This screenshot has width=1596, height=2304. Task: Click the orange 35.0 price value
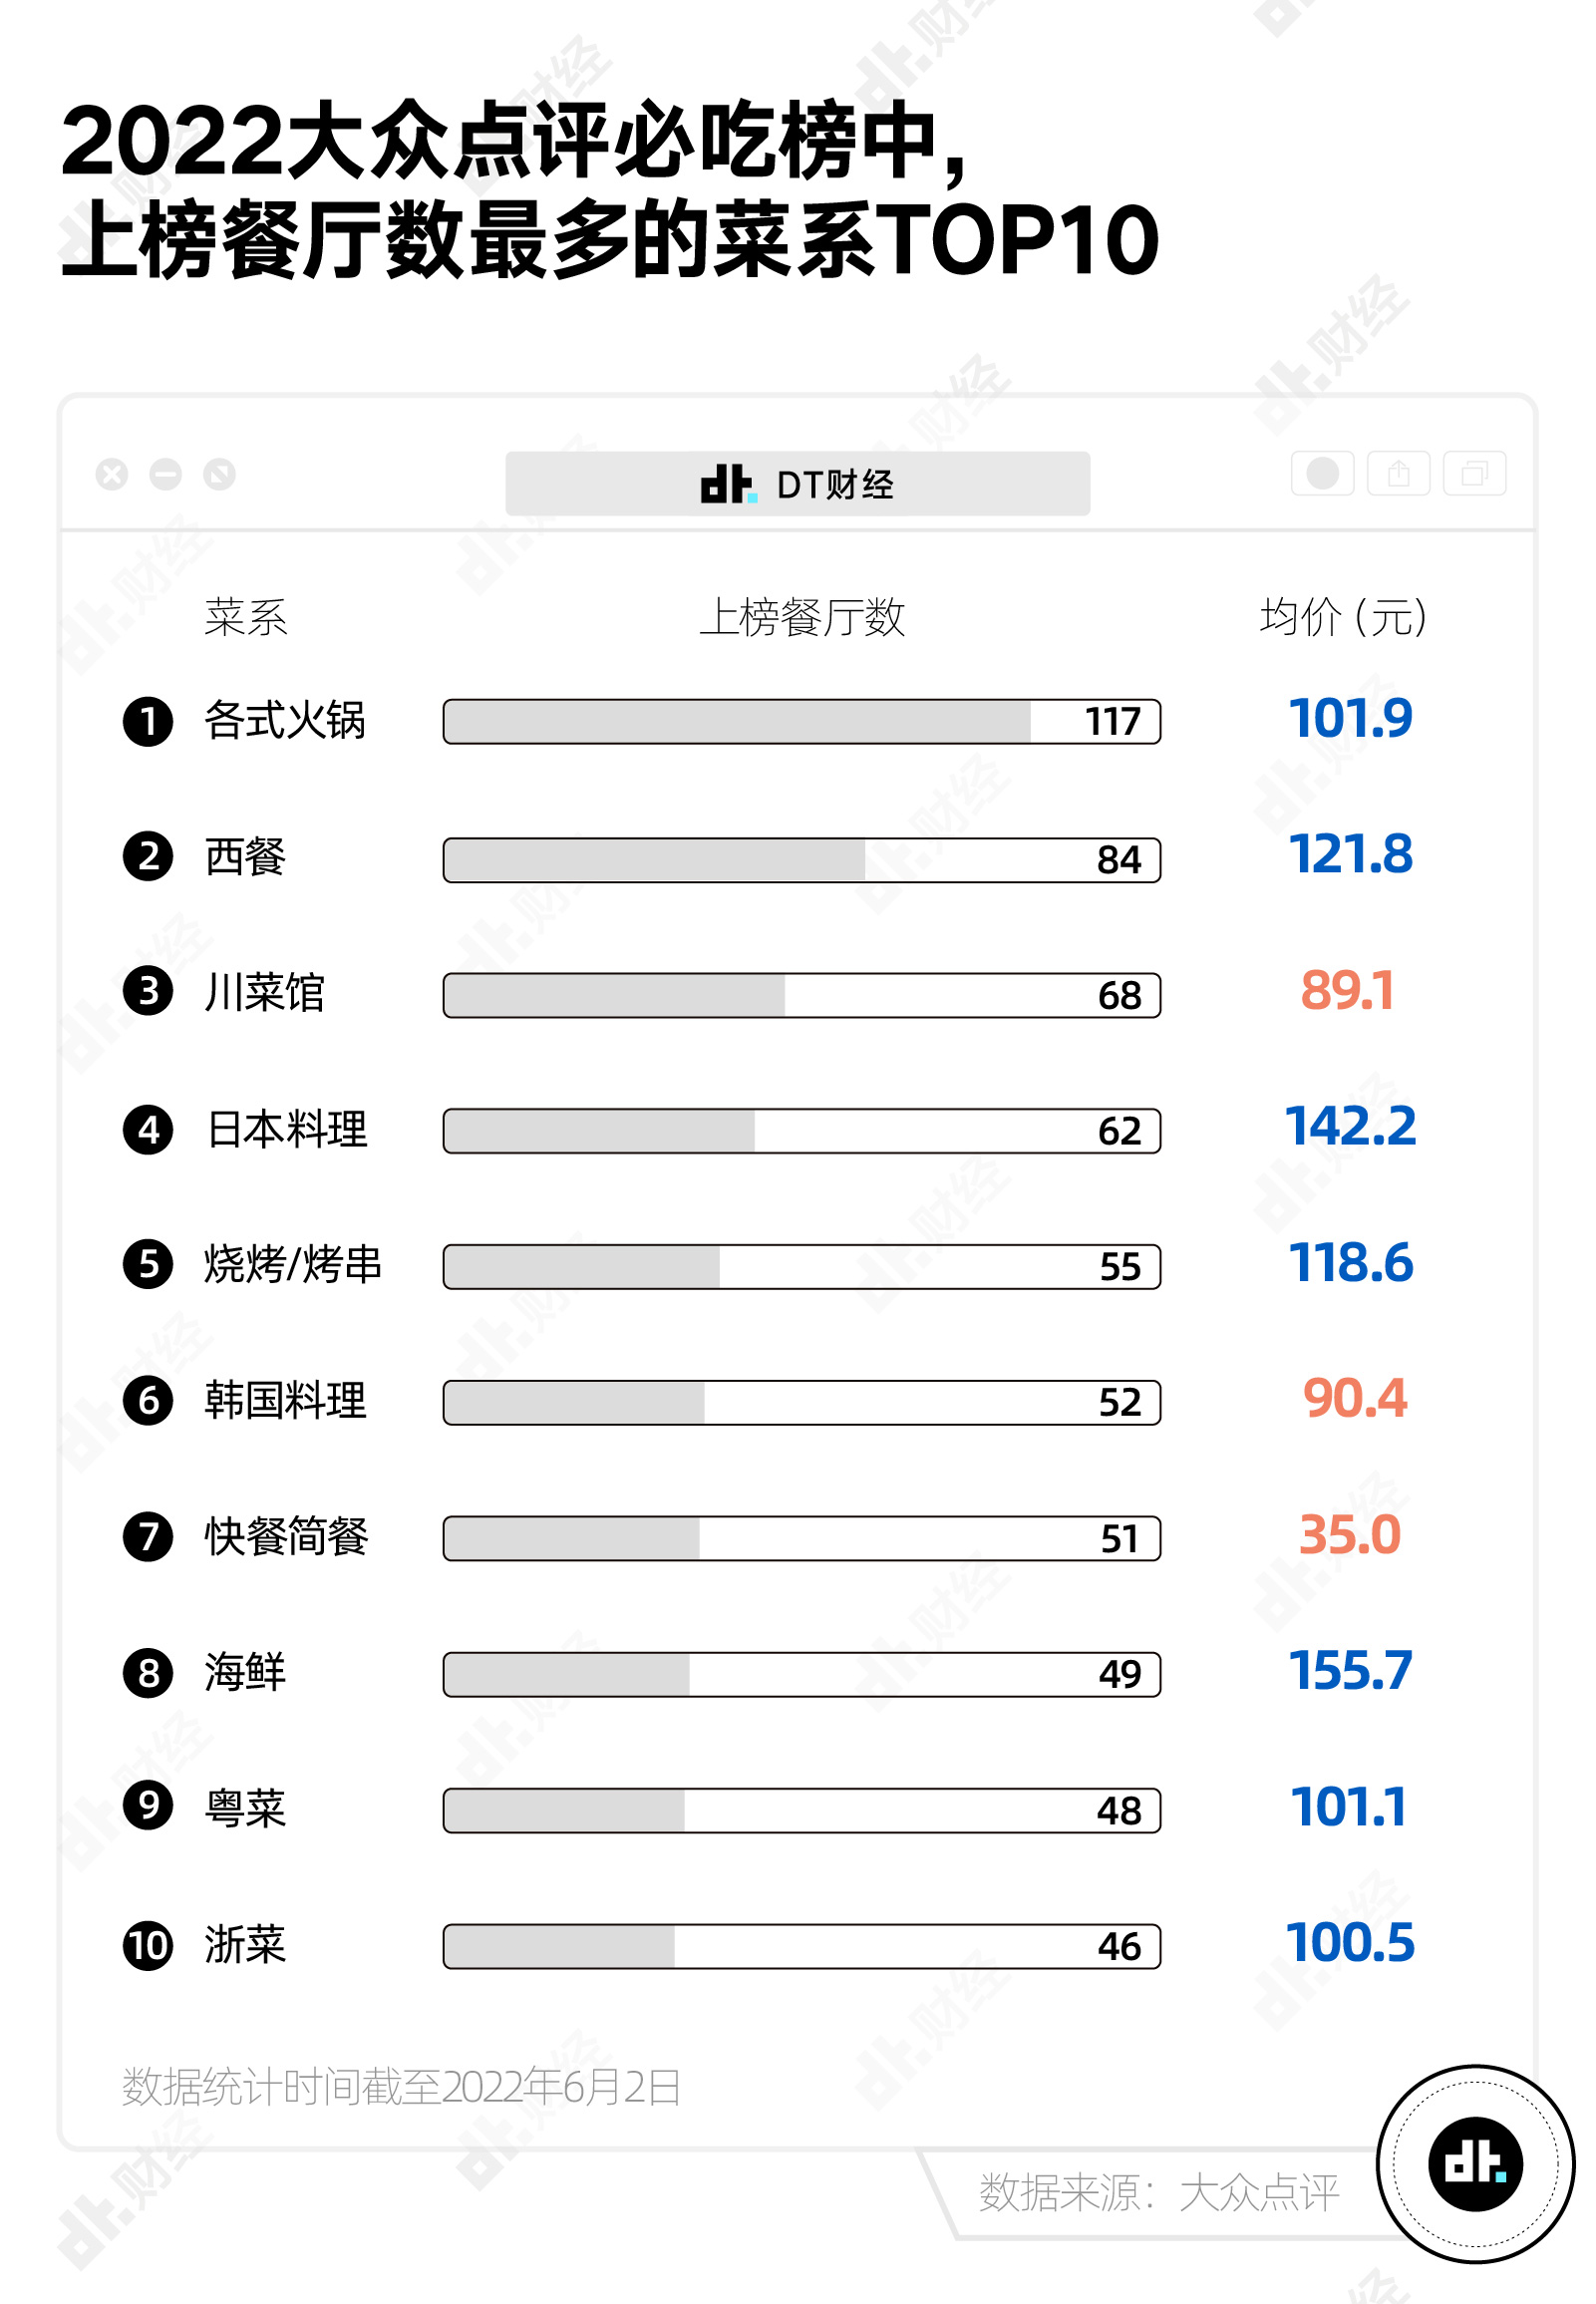pyautogui.click(x=1349, y=1535)
